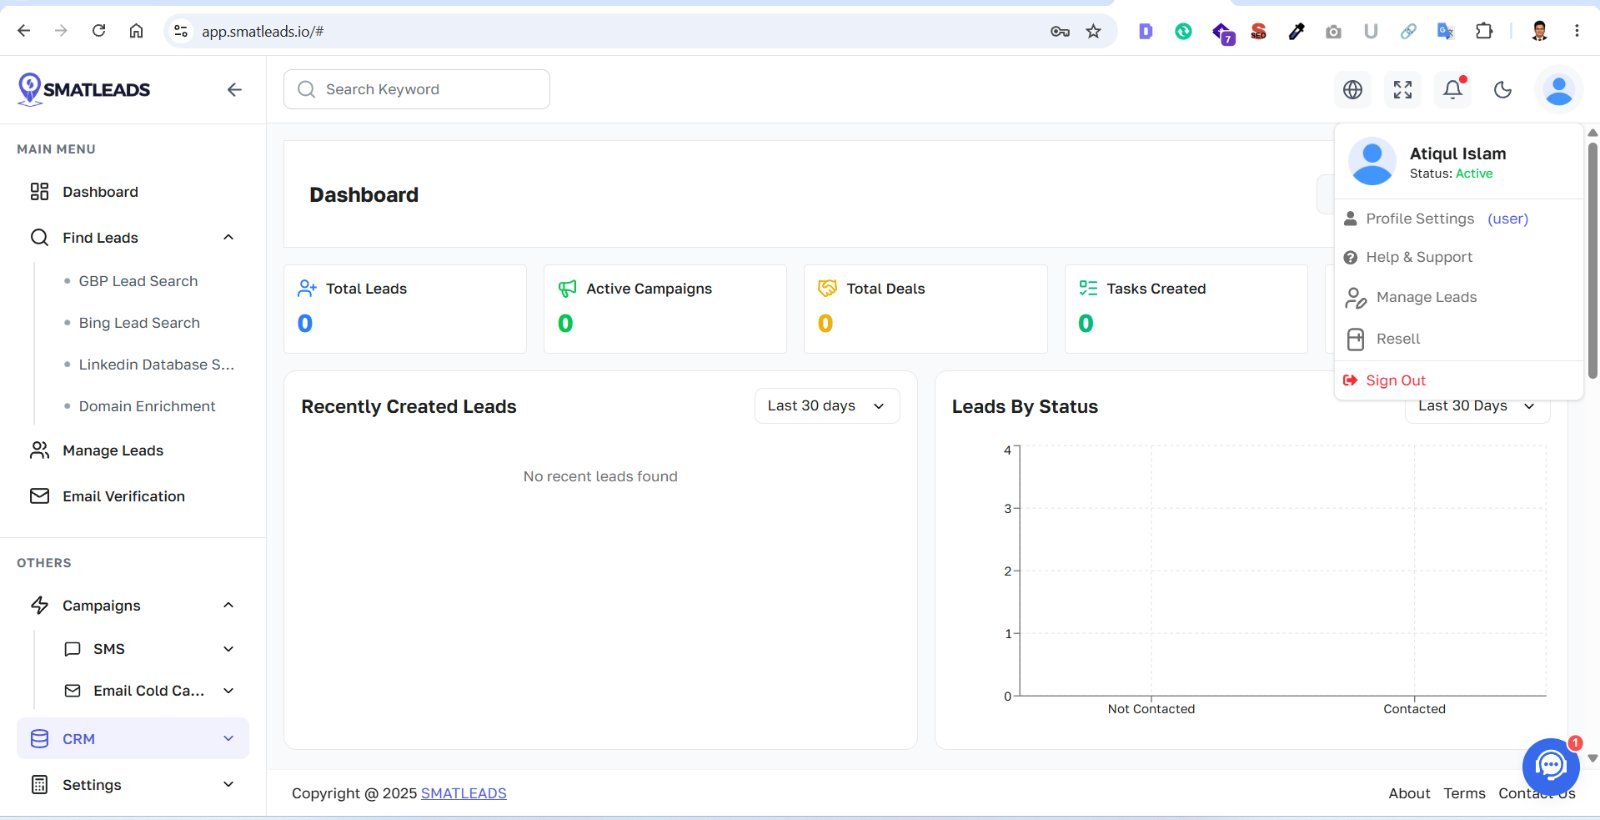Click the page vertical scrollbar
1600x820 pixels.
click(x=1592, y=260)
